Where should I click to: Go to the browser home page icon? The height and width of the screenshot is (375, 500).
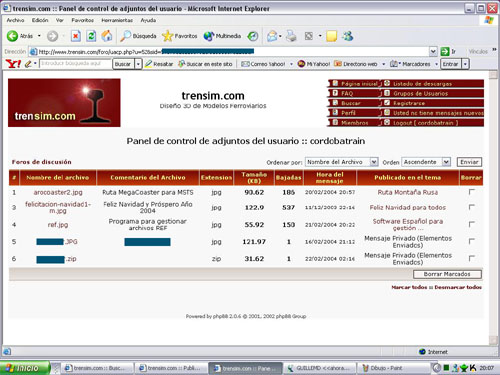(107, 36)
